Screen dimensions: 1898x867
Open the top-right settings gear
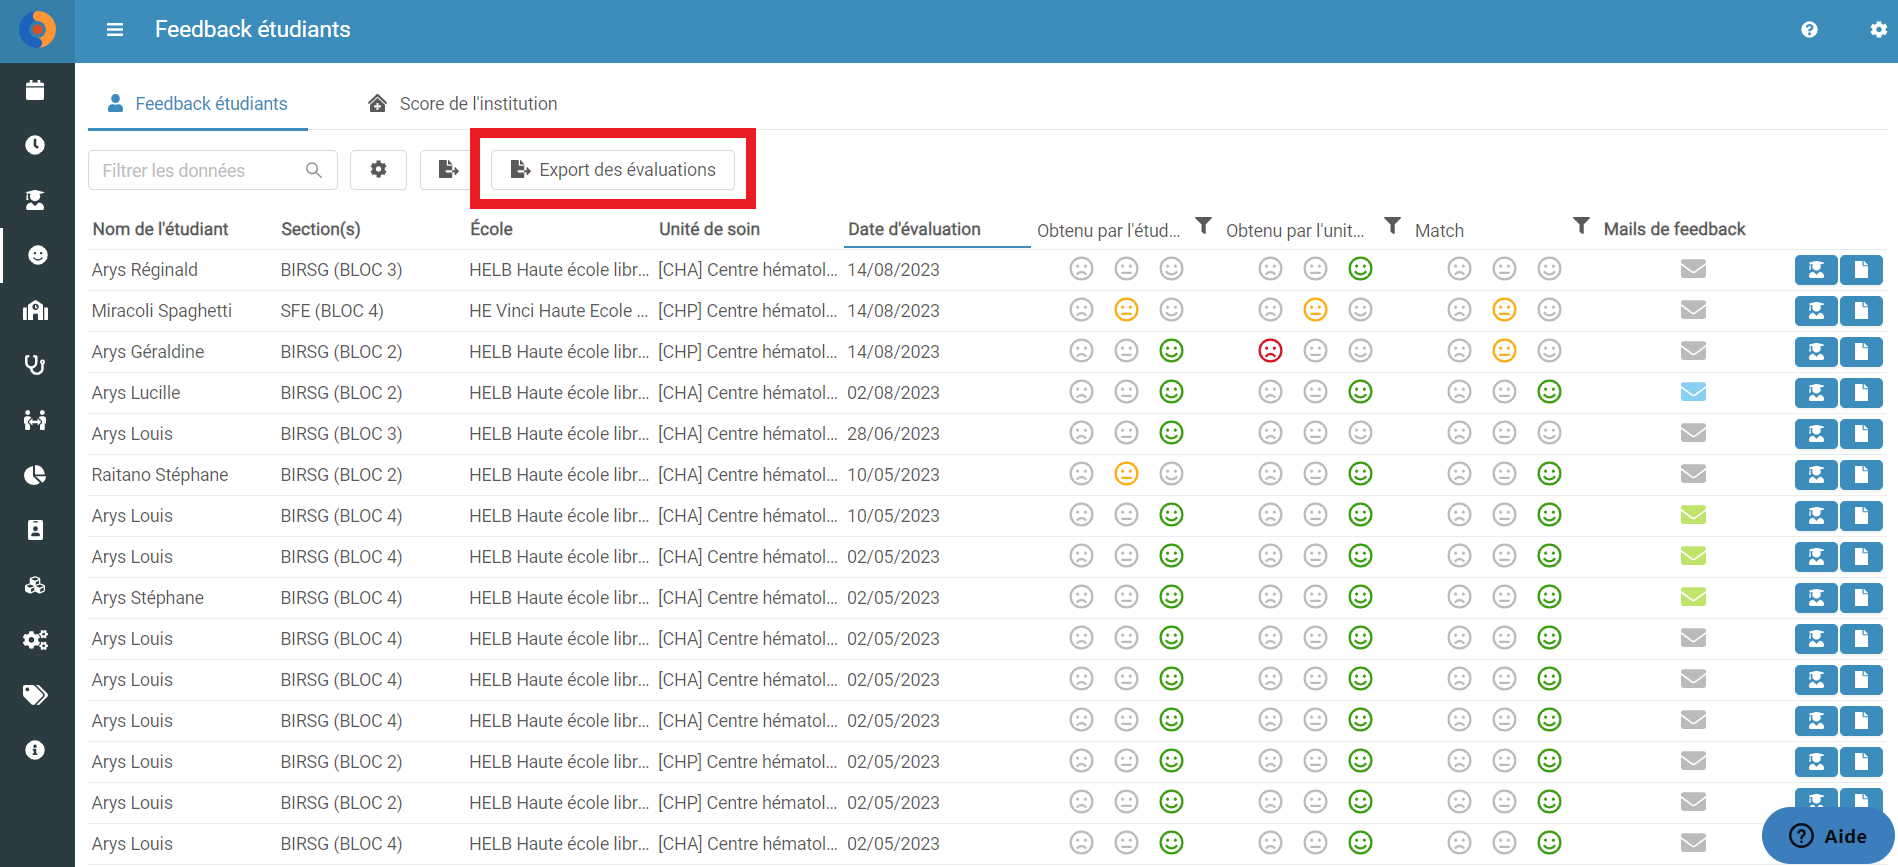[x=1878, y=30]
